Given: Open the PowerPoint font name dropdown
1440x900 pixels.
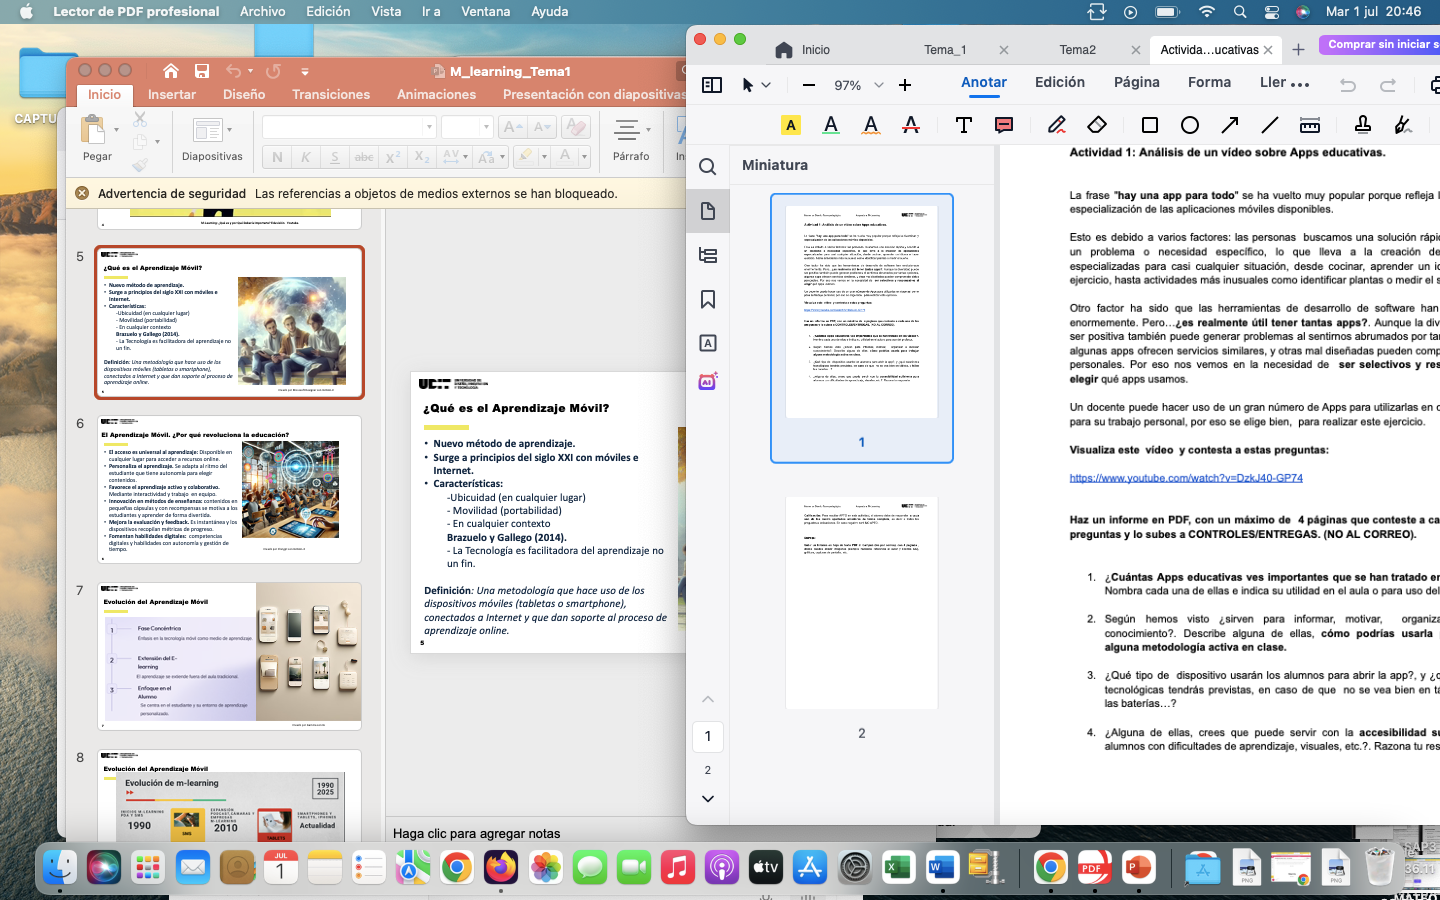Looking at the screenshot, I should pyautogui.click(x=429, y=127).
